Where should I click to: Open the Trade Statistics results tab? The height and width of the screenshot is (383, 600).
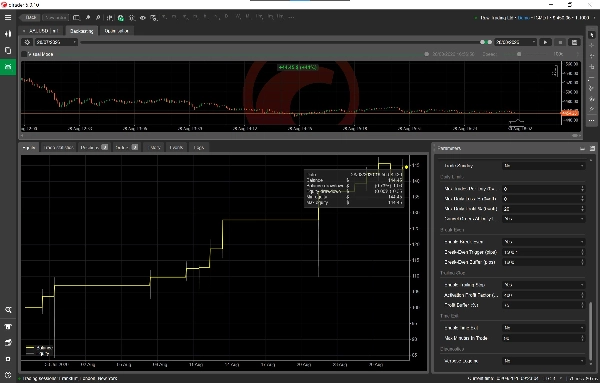[x=58, y=147]
